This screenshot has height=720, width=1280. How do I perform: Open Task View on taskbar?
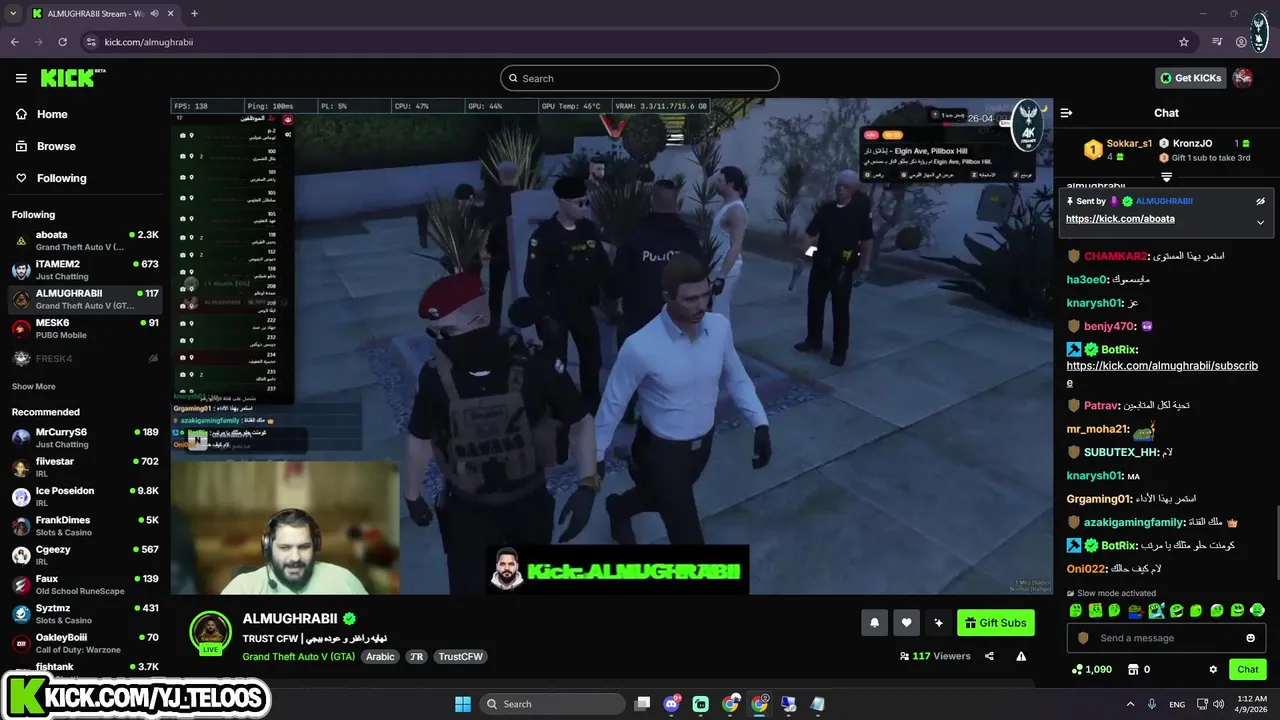pos(643,704)
